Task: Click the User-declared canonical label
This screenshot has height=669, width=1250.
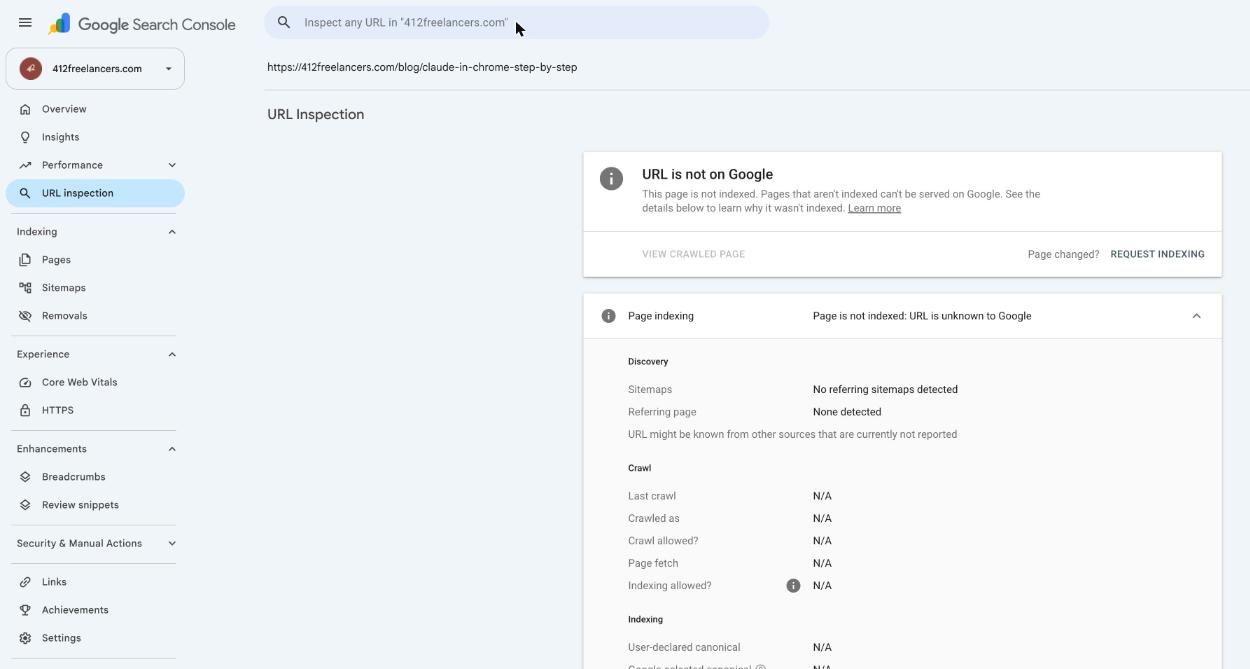Action: pos(684,648)
